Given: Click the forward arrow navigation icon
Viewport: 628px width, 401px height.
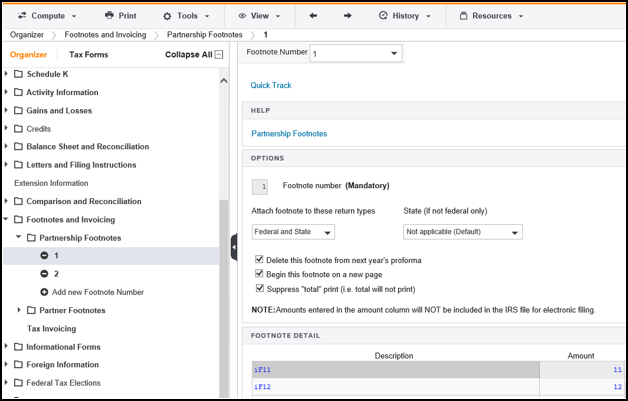Looking at the screenshot, I should click(x=348, y=16).
